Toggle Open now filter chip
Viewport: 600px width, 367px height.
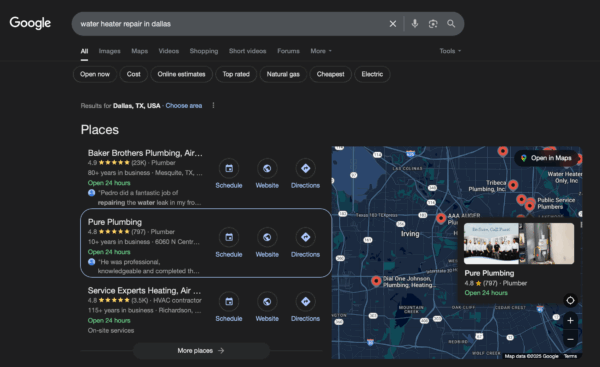pyautogui.click(x=95, y=74)
